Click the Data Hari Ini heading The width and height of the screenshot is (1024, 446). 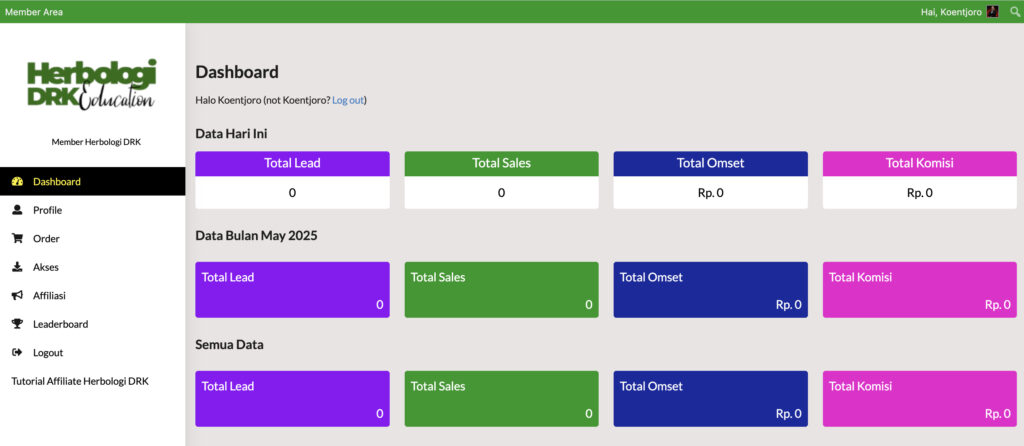pos(231,133)
